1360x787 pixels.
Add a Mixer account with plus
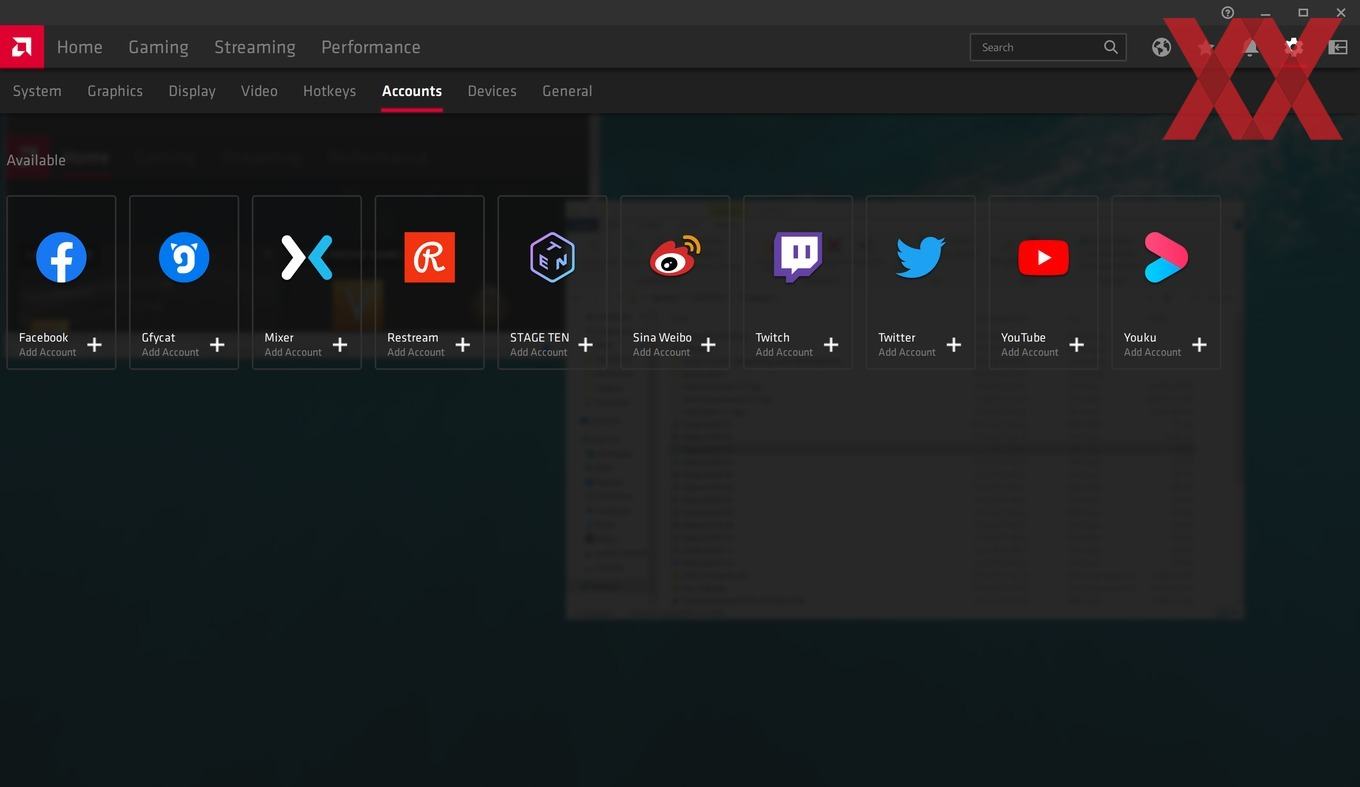pos(340,345)
